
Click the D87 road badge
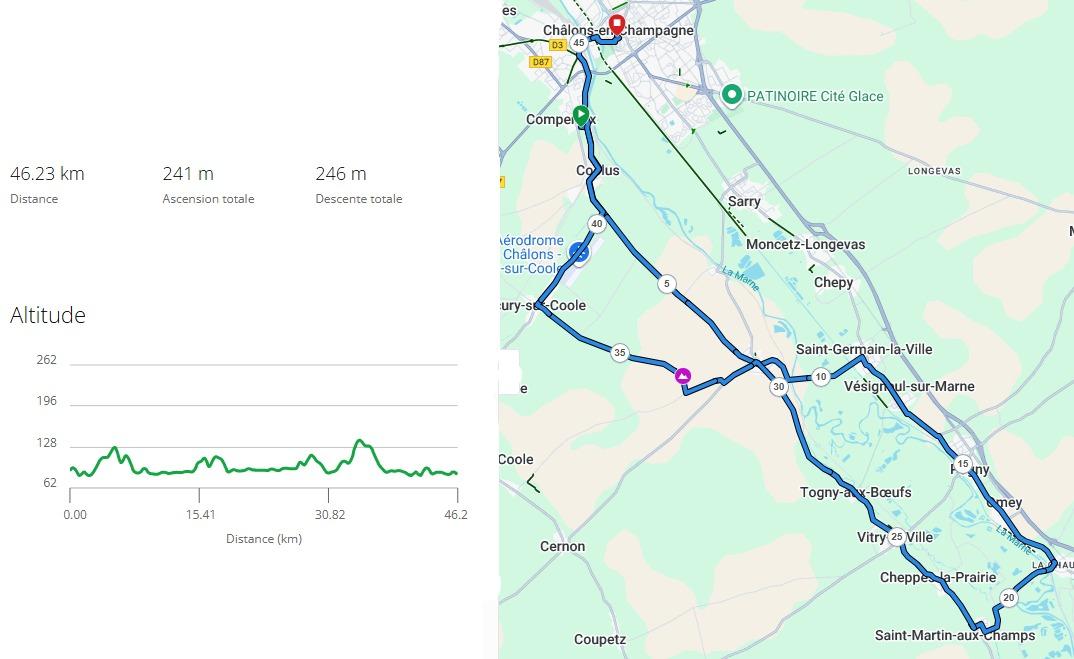540,62
